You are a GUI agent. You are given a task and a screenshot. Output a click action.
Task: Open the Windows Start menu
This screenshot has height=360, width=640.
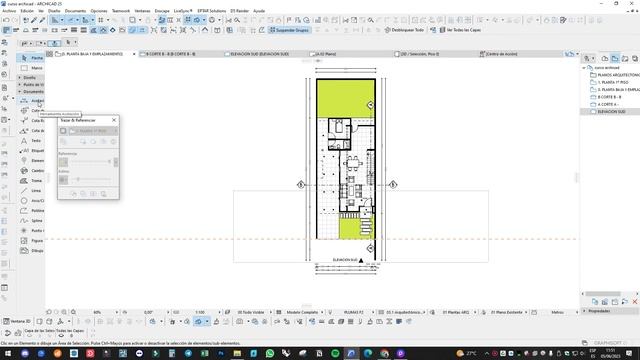8,353
